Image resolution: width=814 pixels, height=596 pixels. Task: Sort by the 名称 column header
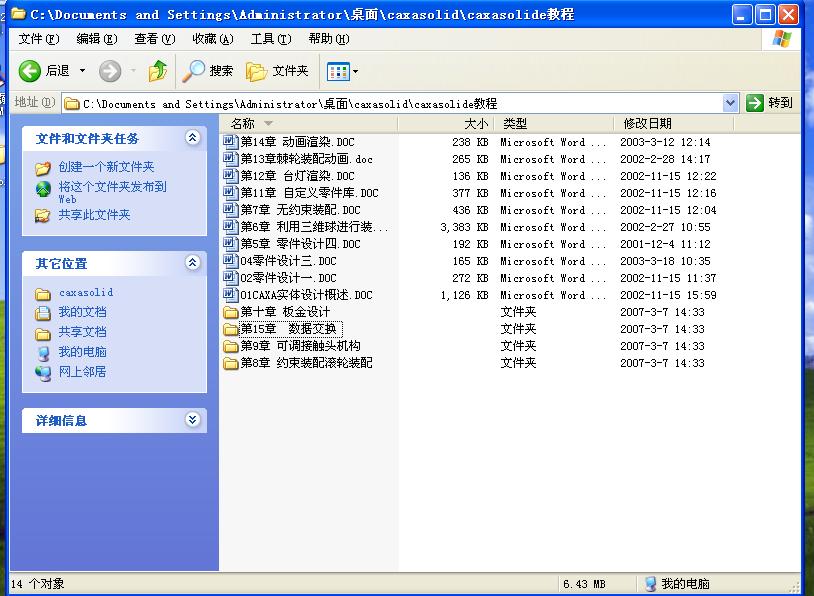309,124
